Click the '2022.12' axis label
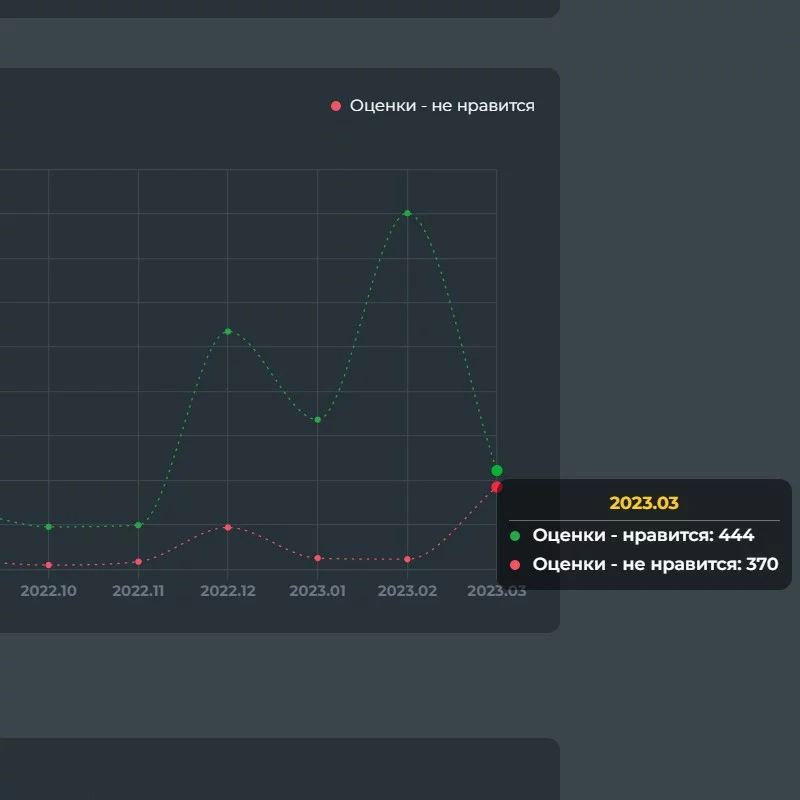800x800 pixels. 228,591
